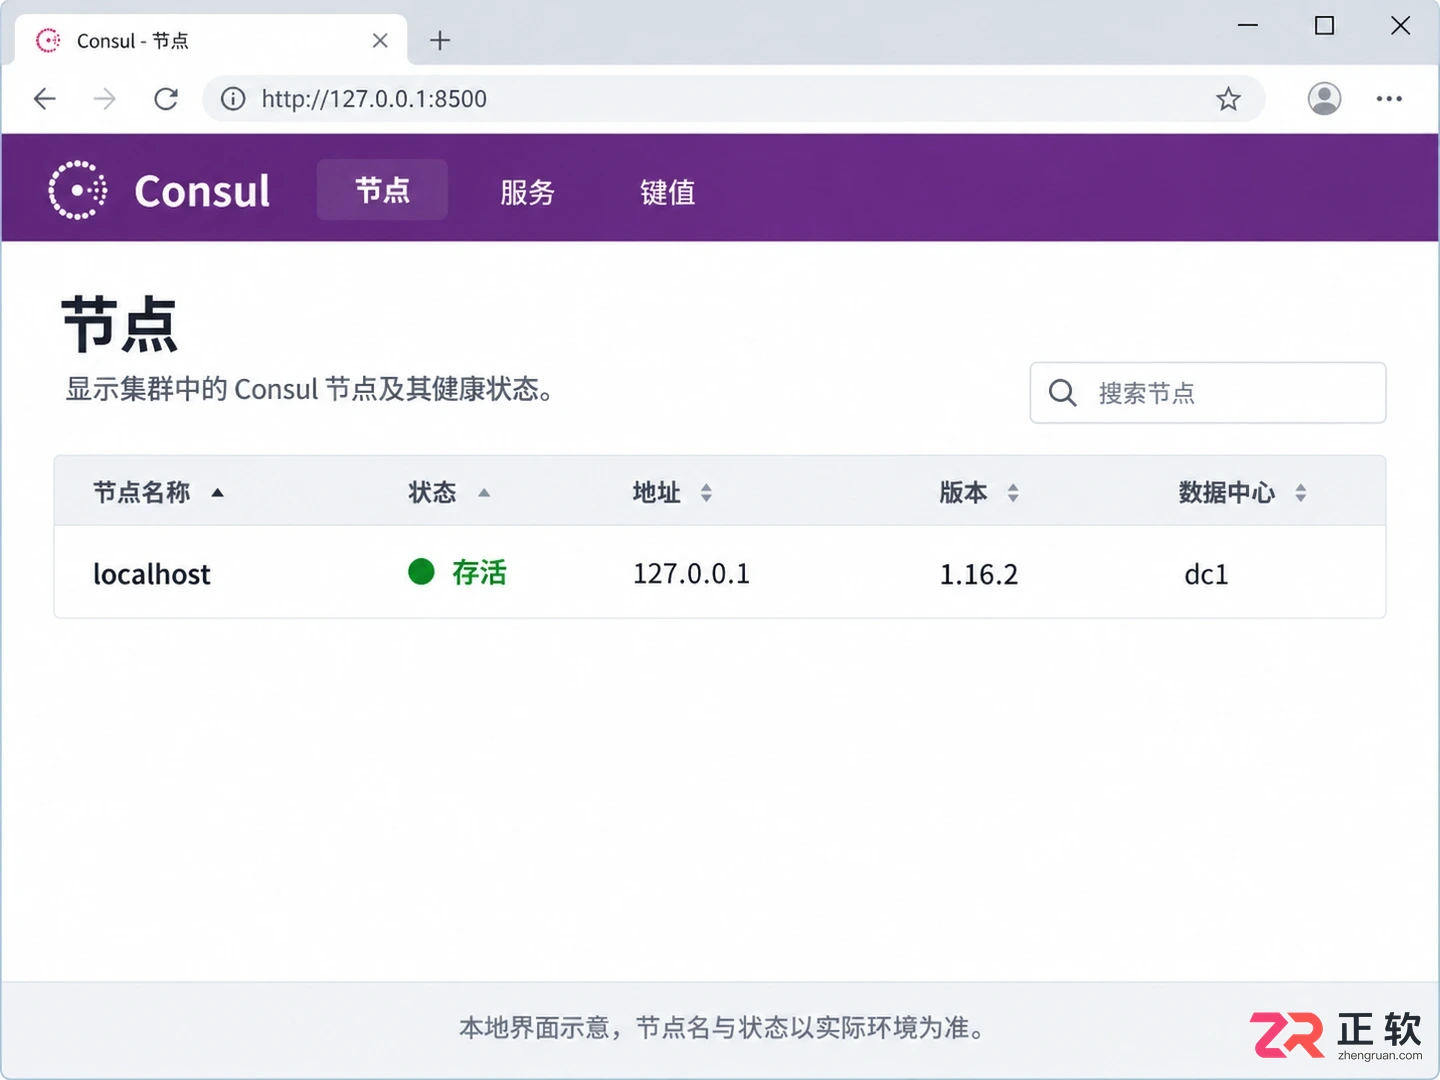Click the browser forward arrow
The width and height of the screenshot is (1440, 1080).
click(x=105, y=99)
